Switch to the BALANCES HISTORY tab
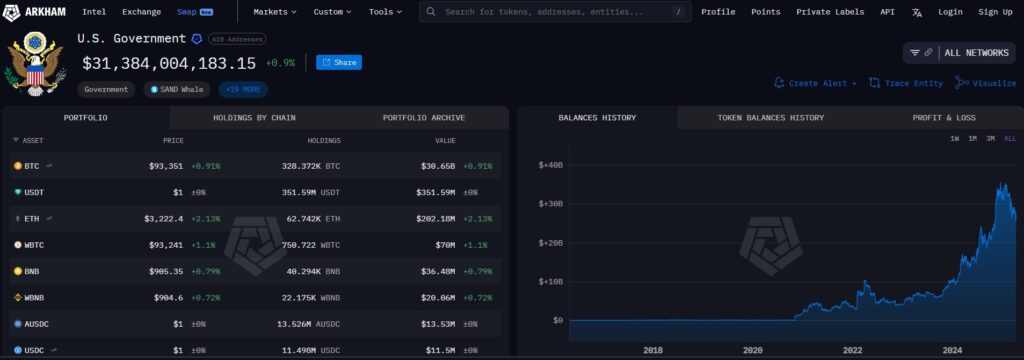1024x360 pixels. [x=597, y=118]
